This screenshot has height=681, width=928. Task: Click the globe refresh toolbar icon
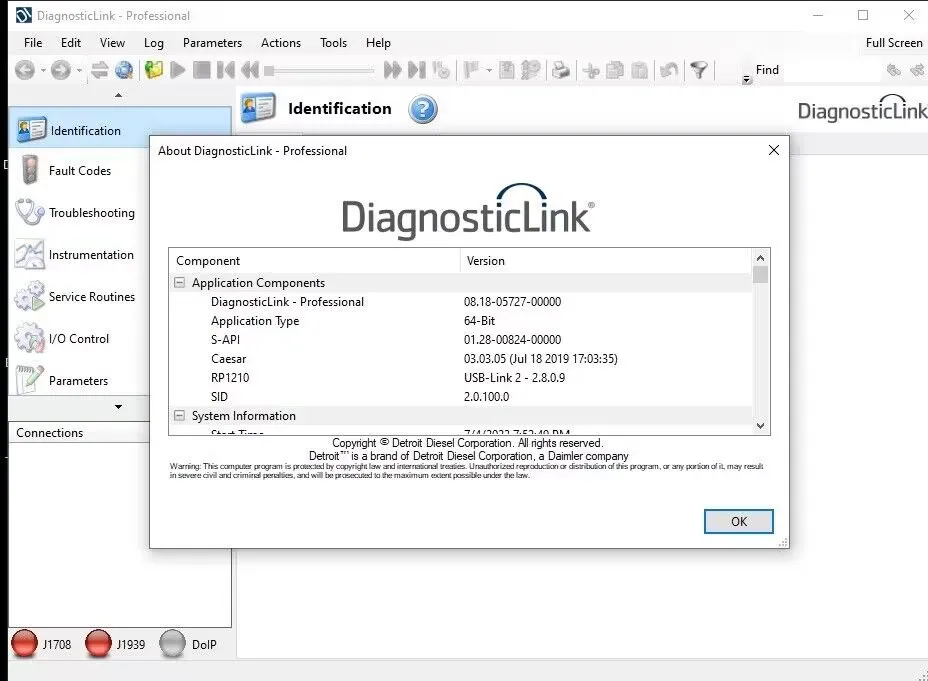click(124, 70)
